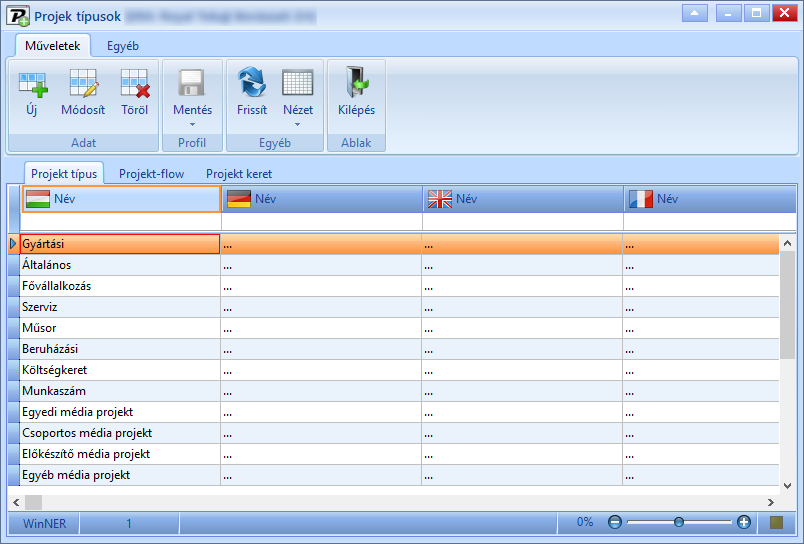The width and height of the screenshot is (804, 544).
Task: Open the Projekt-flow tab
Action: pyautogui.click(x=152, y=174)
